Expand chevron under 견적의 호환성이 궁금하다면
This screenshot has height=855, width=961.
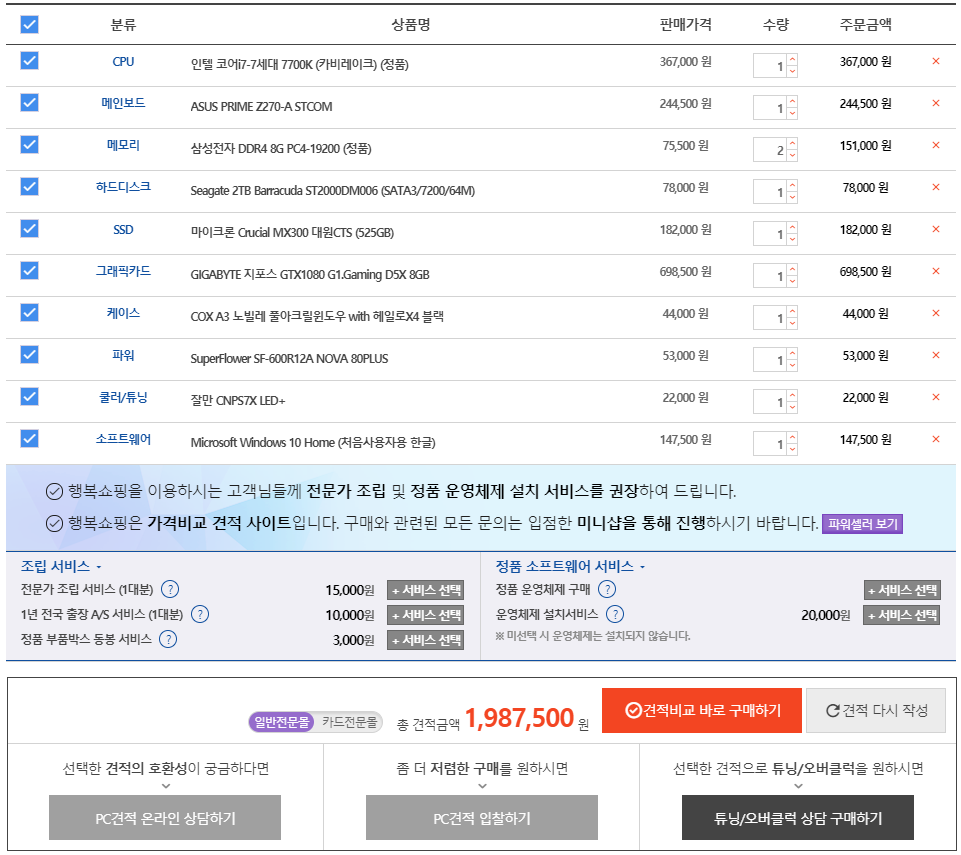tap(165, 786)
